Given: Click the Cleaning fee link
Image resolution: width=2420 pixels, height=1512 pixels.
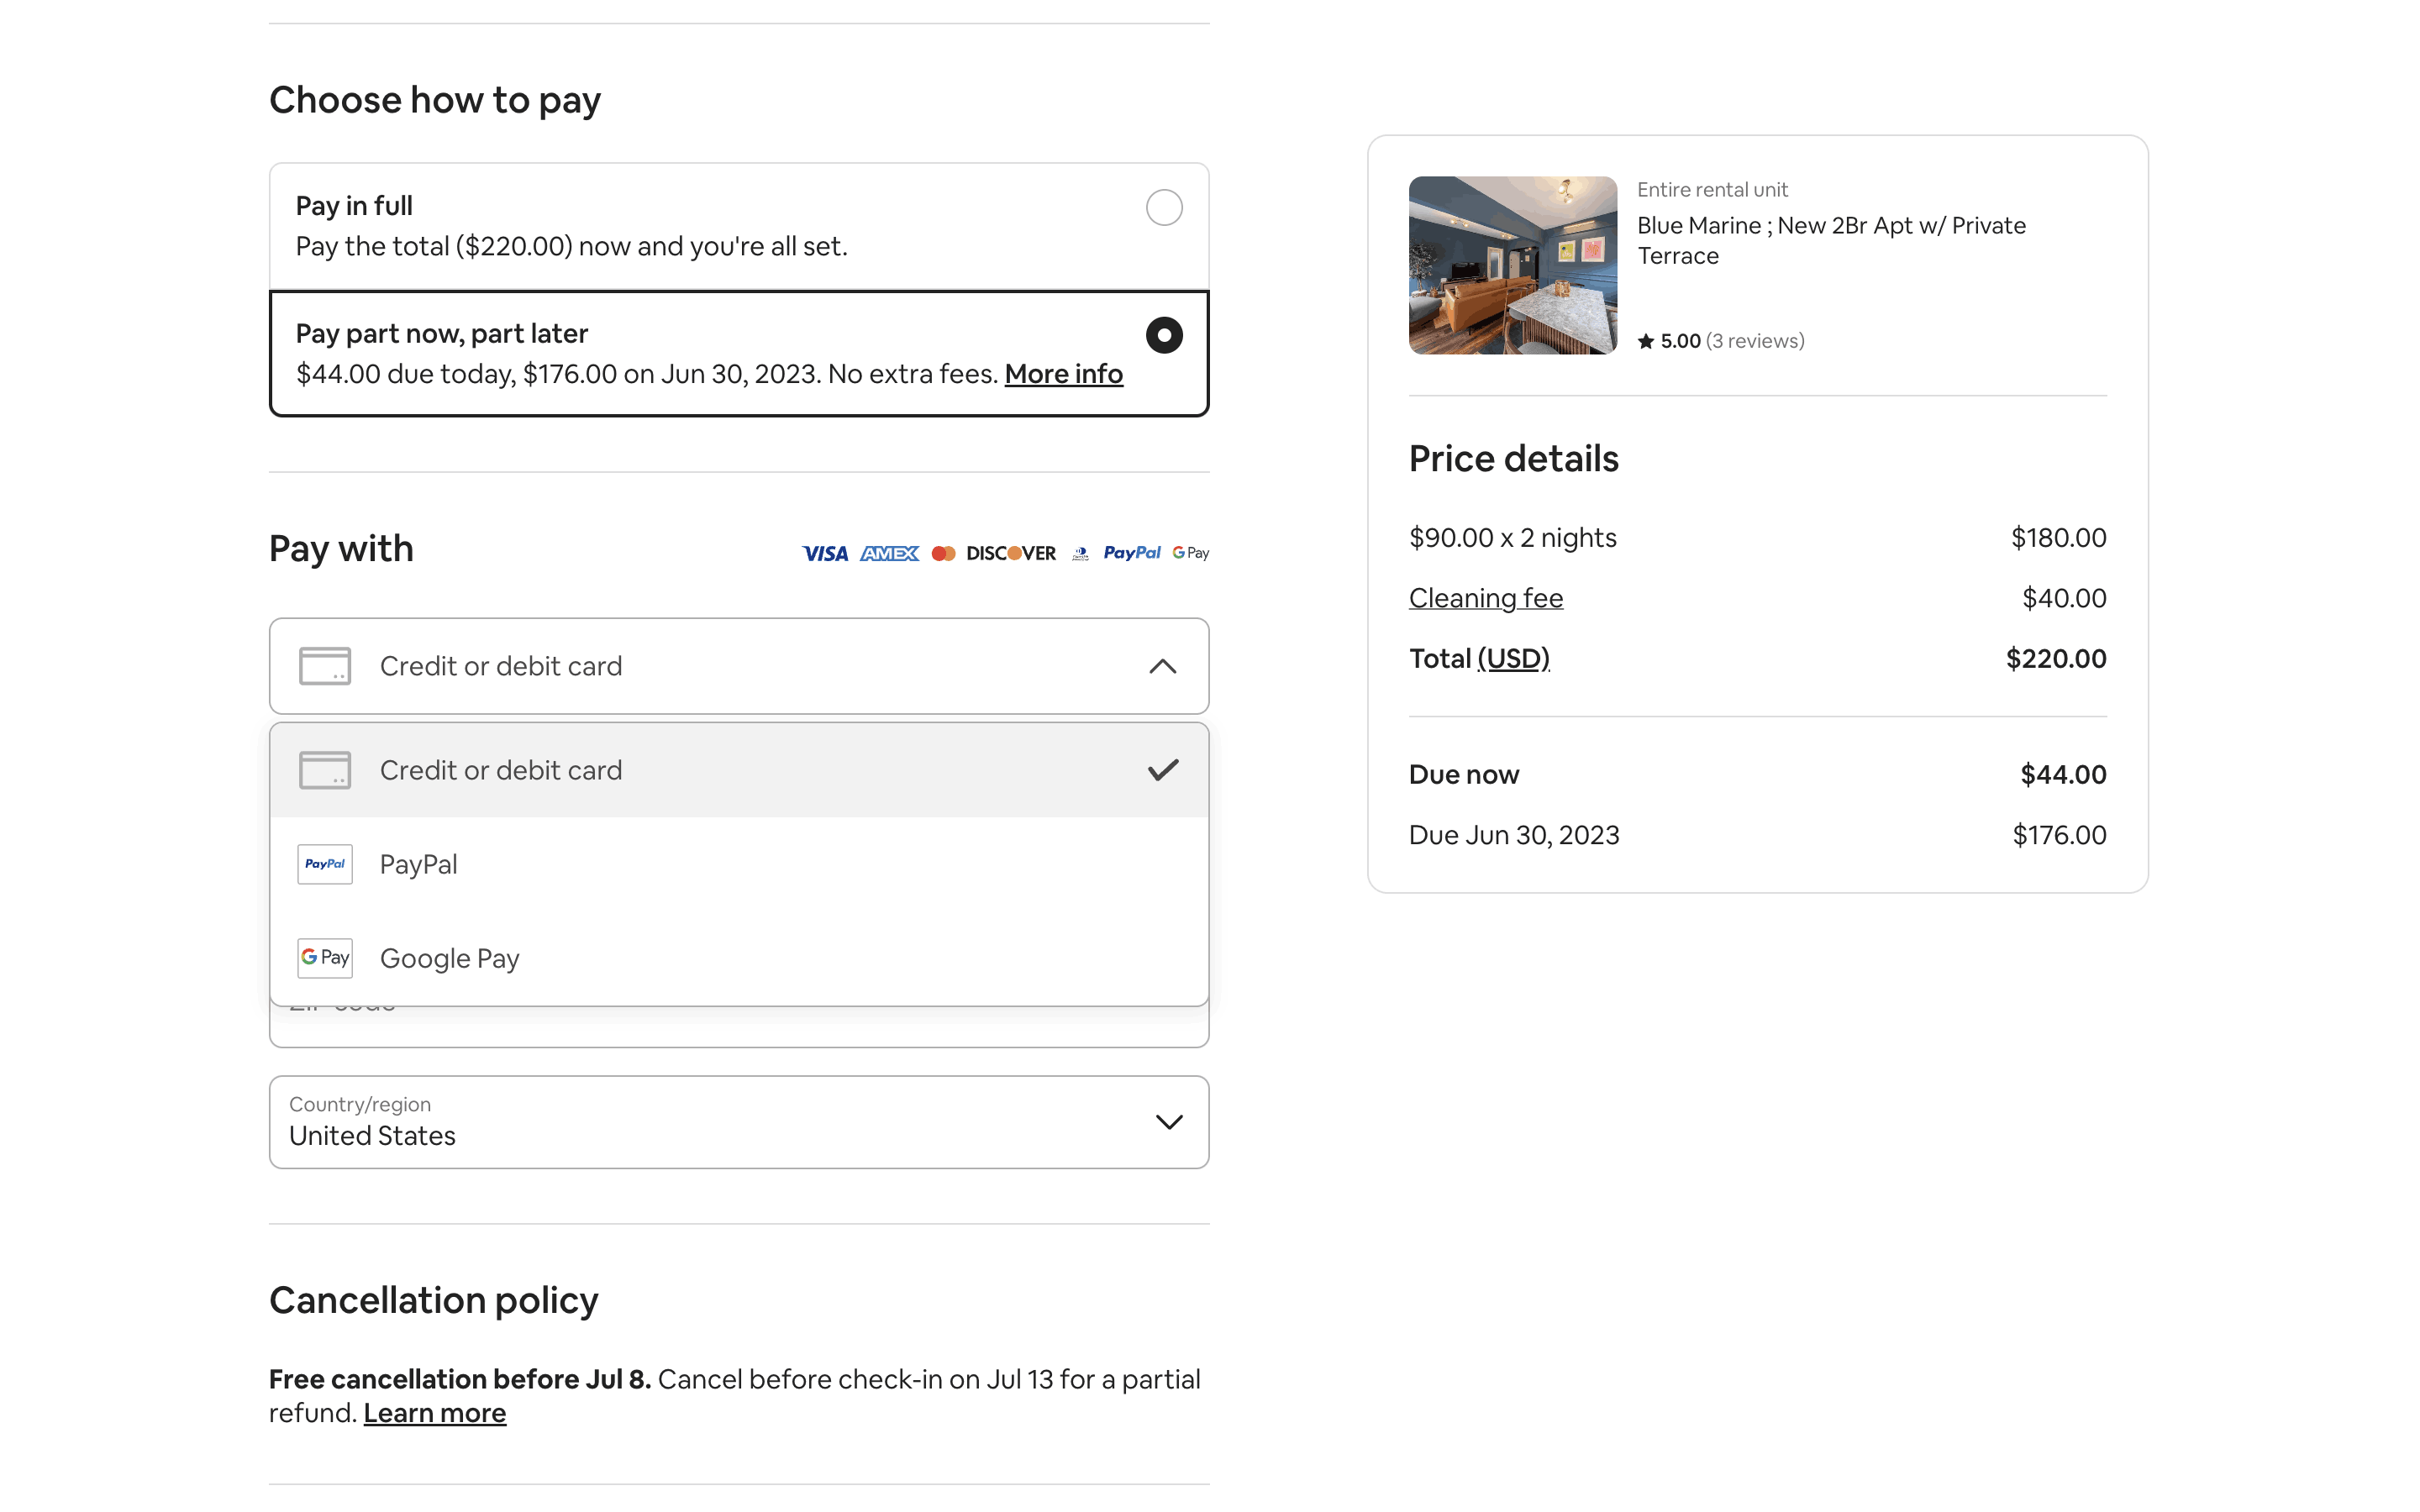Looking at the screenshot, I should point(1485,598).
